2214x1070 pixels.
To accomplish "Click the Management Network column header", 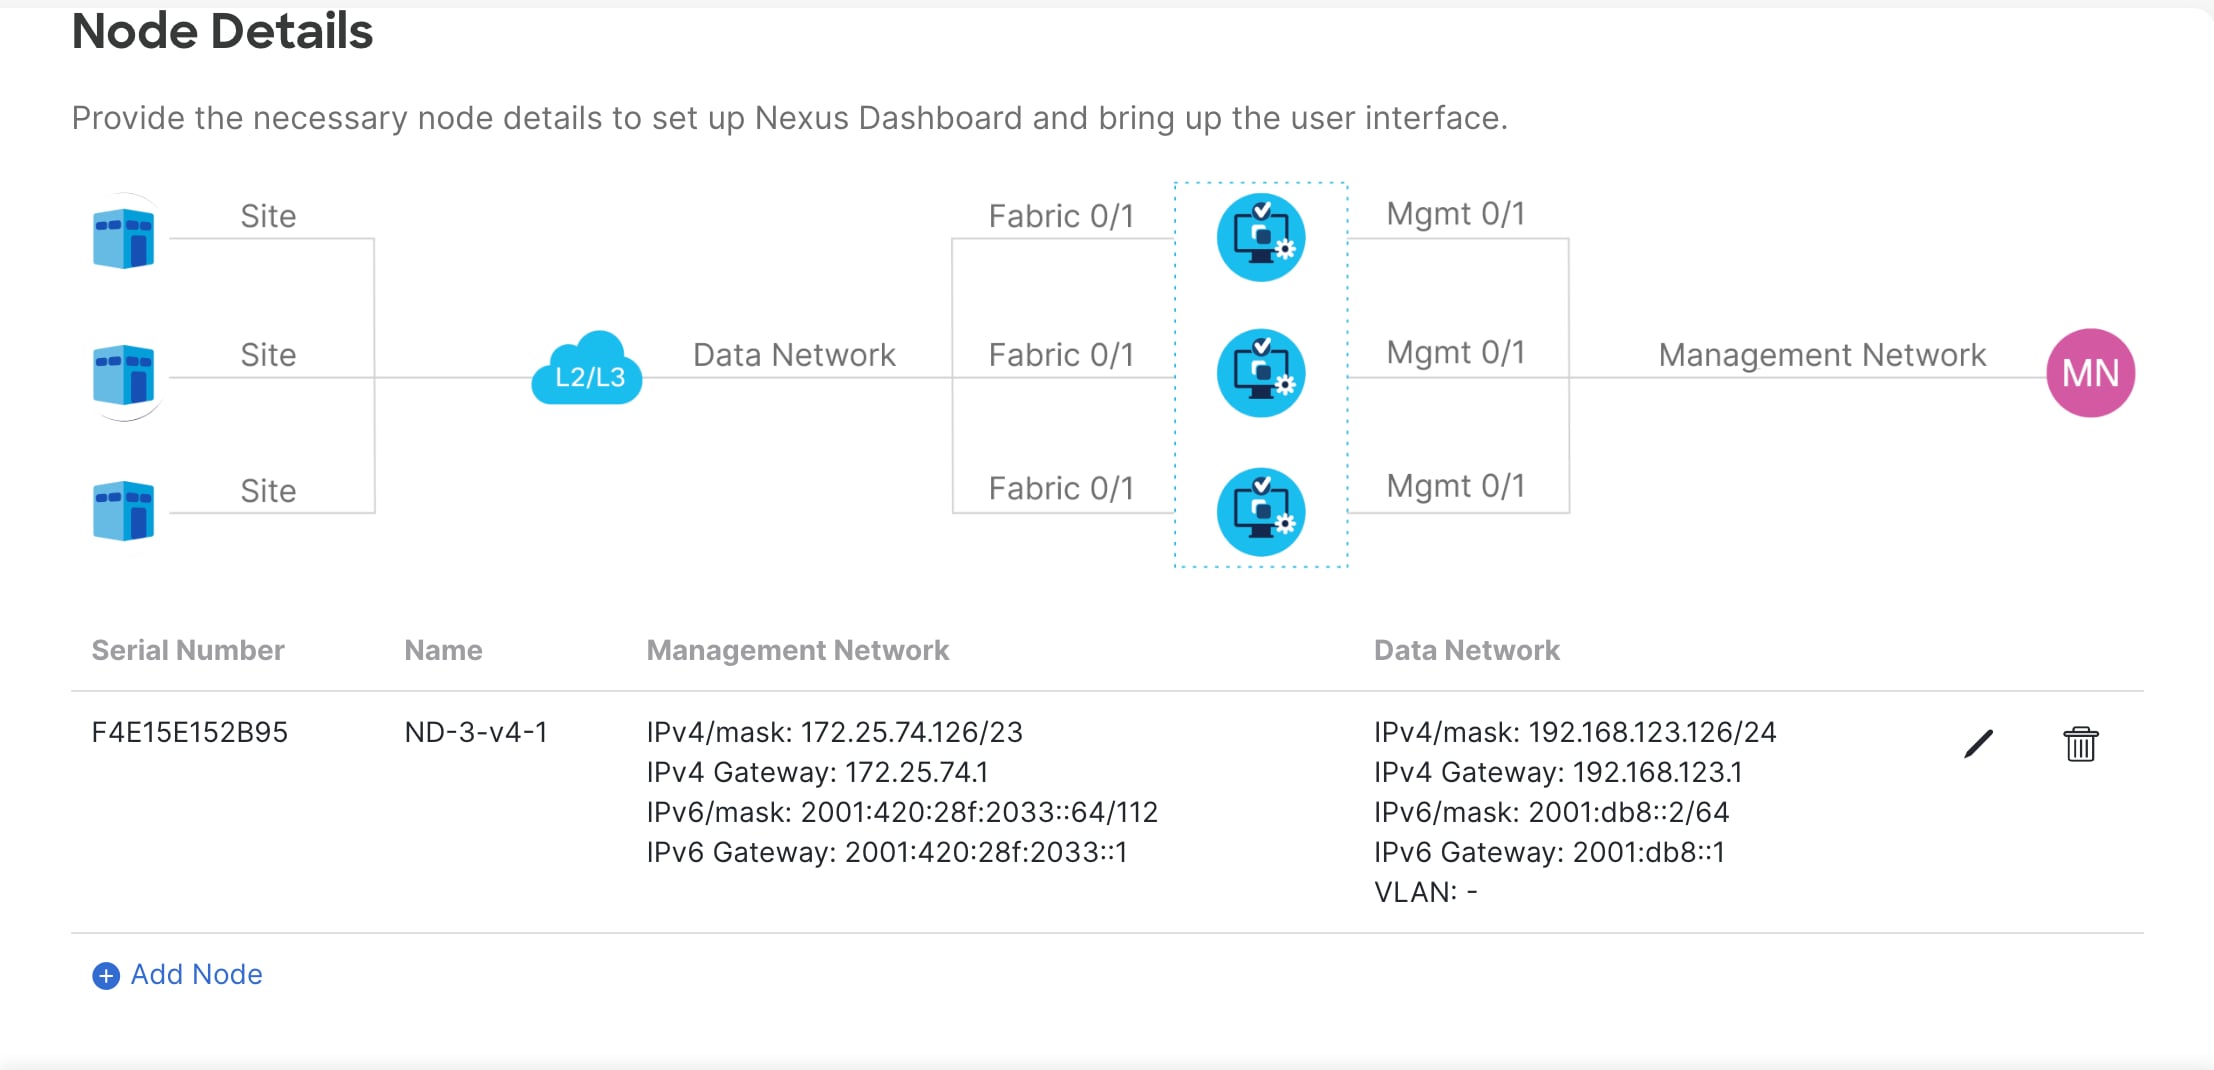I will click(x=797, y=650).
